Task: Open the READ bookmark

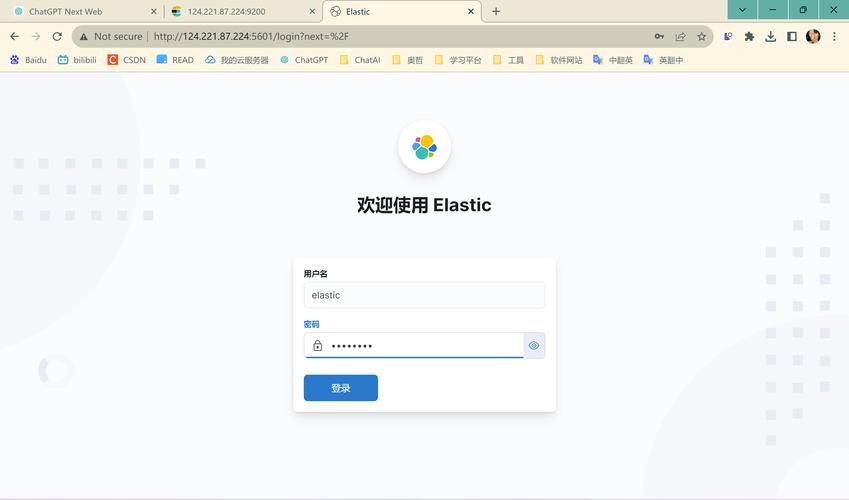Action: click(x=175, y=60)
